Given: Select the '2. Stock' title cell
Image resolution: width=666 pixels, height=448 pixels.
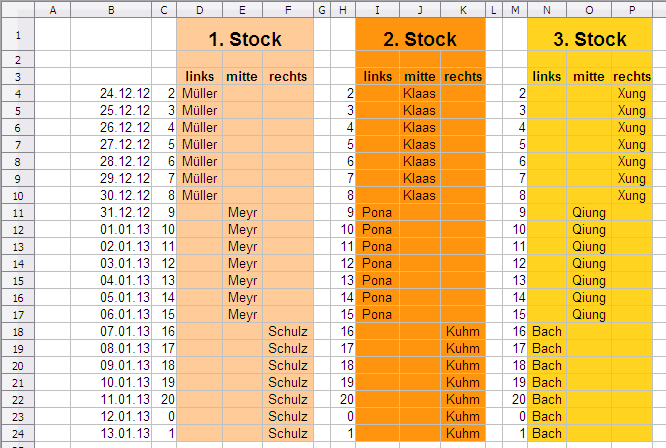Looking at the screenshot, I should pyautogui.click(x=420, y=40).
